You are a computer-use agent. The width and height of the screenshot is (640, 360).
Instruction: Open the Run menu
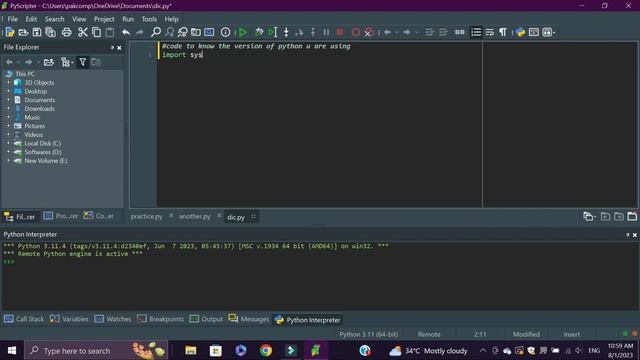point(128,19)
